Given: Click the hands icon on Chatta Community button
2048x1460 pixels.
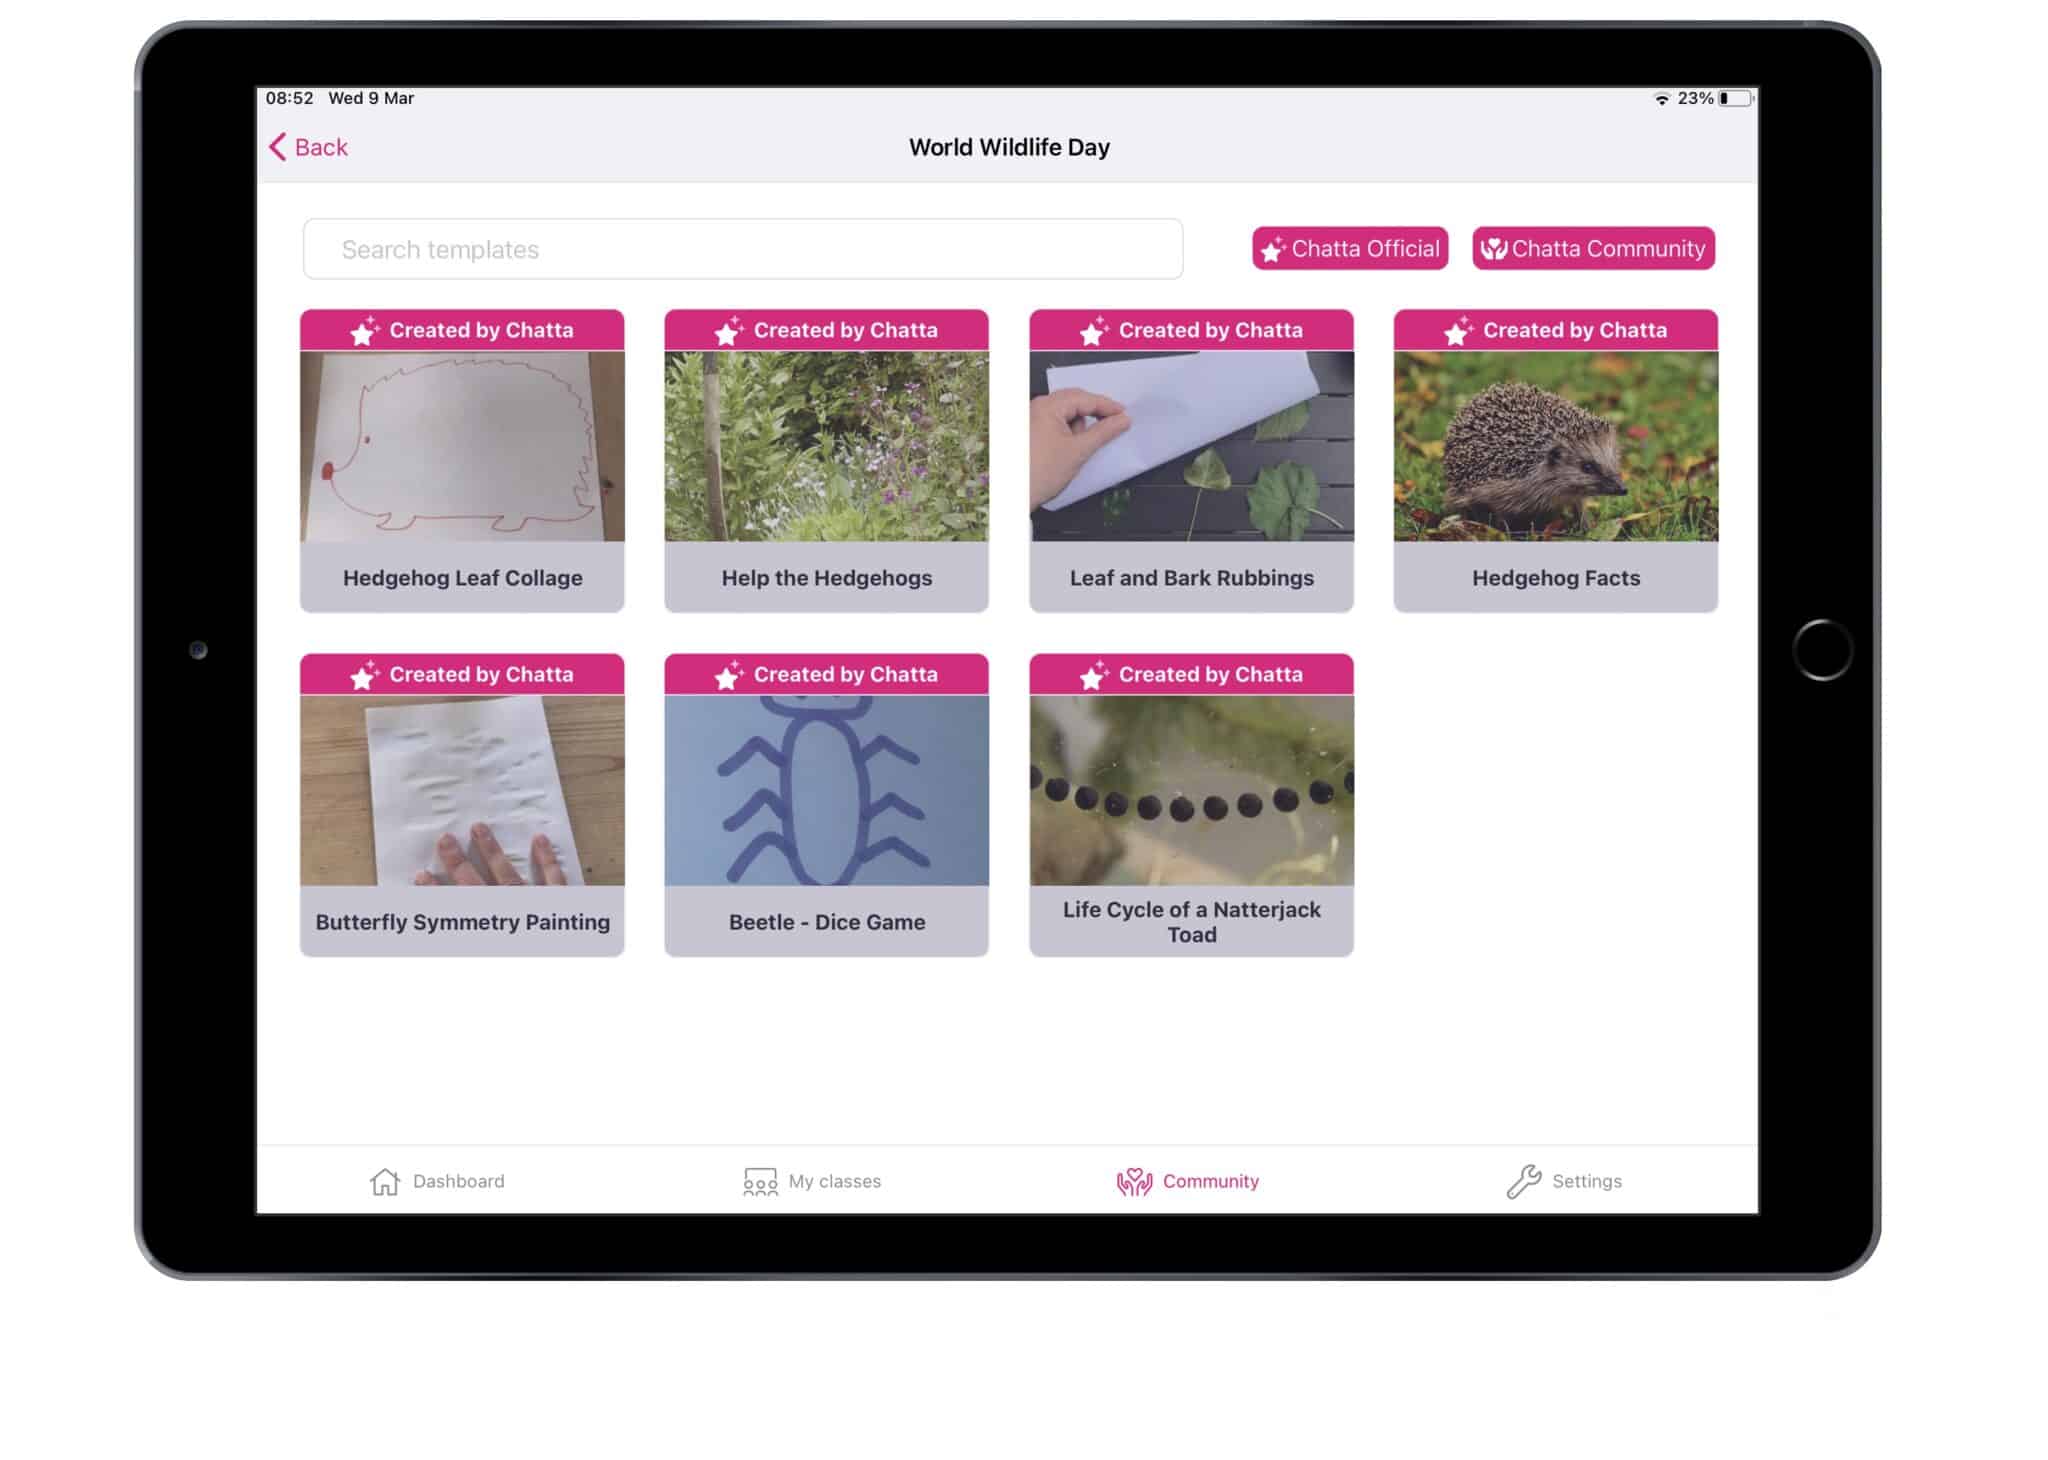Looking at the screenshot, I should click(1493, 249).
